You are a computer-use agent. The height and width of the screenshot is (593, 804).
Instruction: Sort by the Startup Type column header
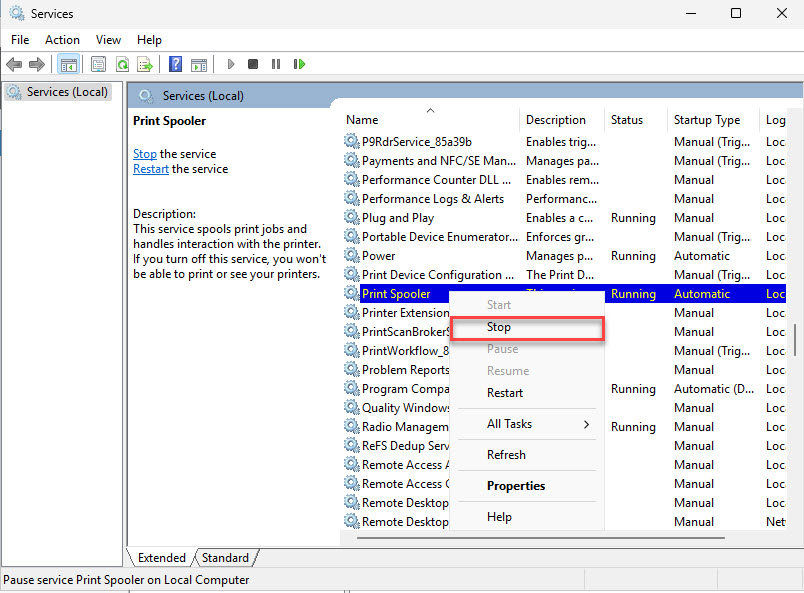[713, 120]
